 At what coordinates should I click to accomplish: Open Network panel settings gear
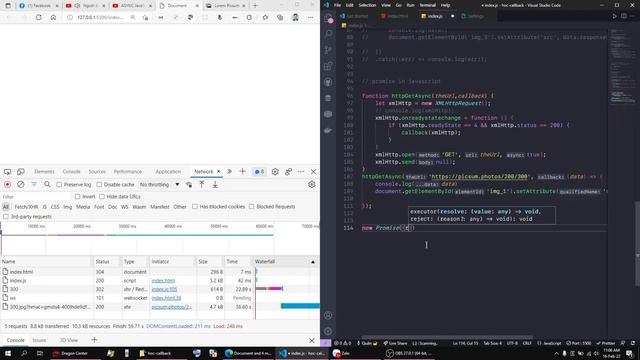(x=312, y=184)
